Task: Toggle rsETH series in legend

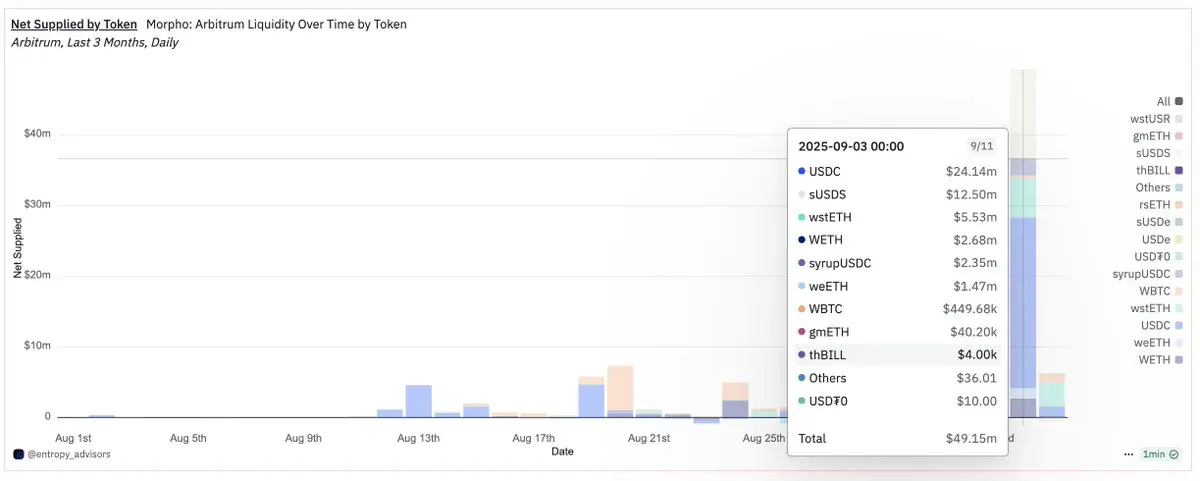Action: tap(1161, 204)
